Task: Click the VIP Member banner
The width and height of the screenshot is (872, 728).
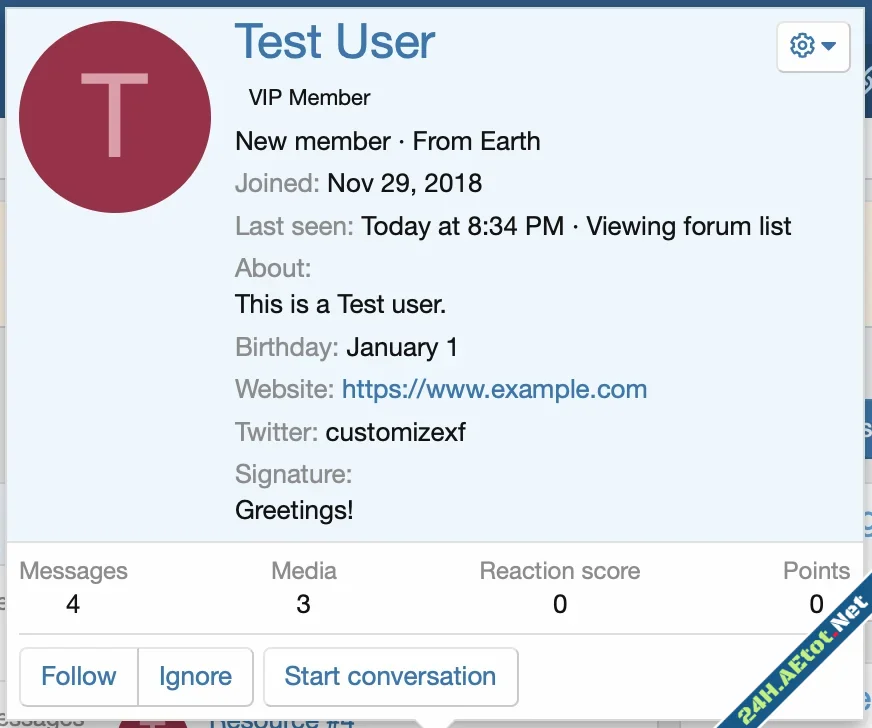Action: [x=308, y=97]
